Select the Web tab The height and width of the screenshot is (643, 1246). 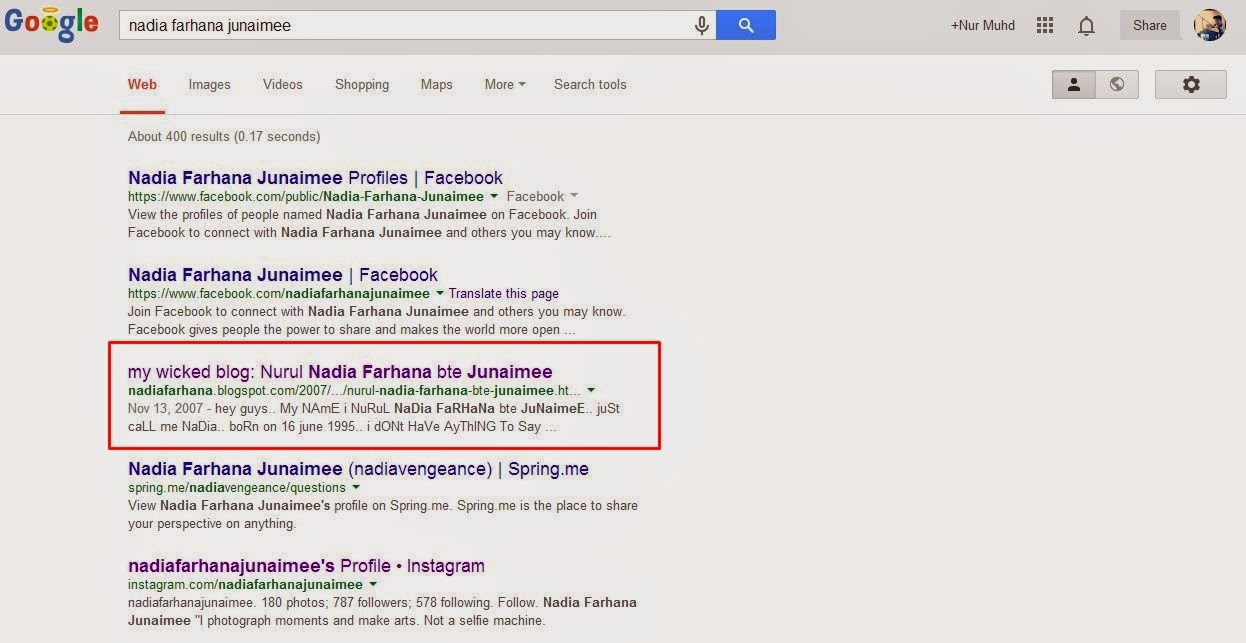pos(142,85)
